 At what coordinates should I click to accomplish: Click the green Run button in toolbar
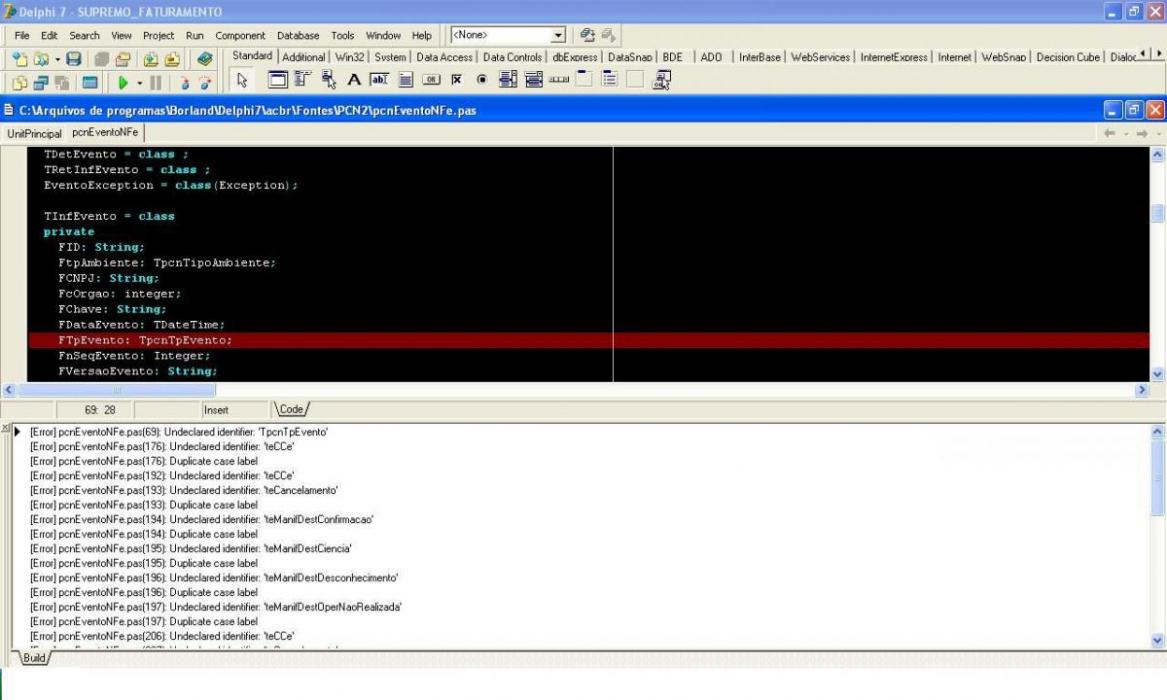123,83
